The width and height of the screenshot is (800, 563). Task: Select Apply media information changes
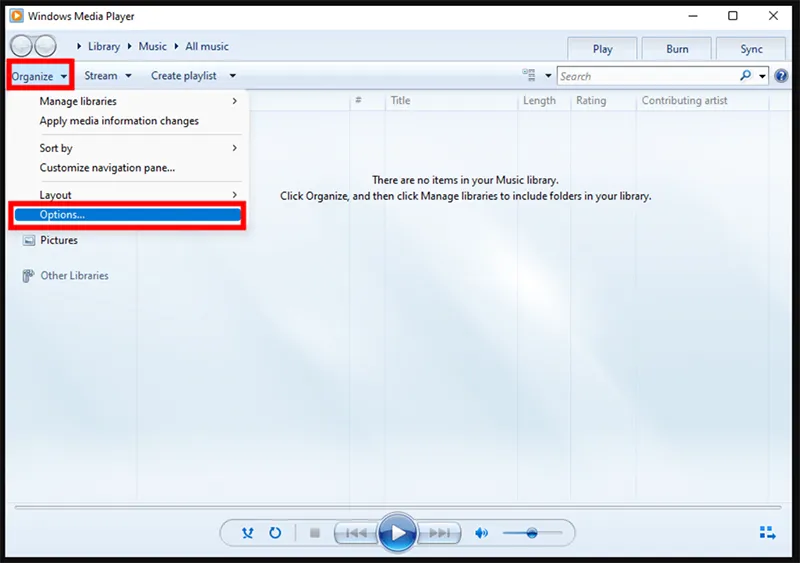130,121
